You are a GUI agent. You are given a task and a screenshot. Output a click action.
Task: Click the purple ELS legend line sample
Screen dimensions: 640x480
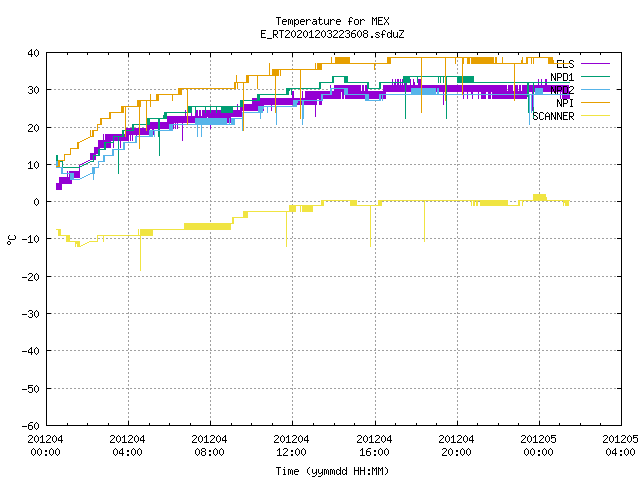tap(595, 64)
